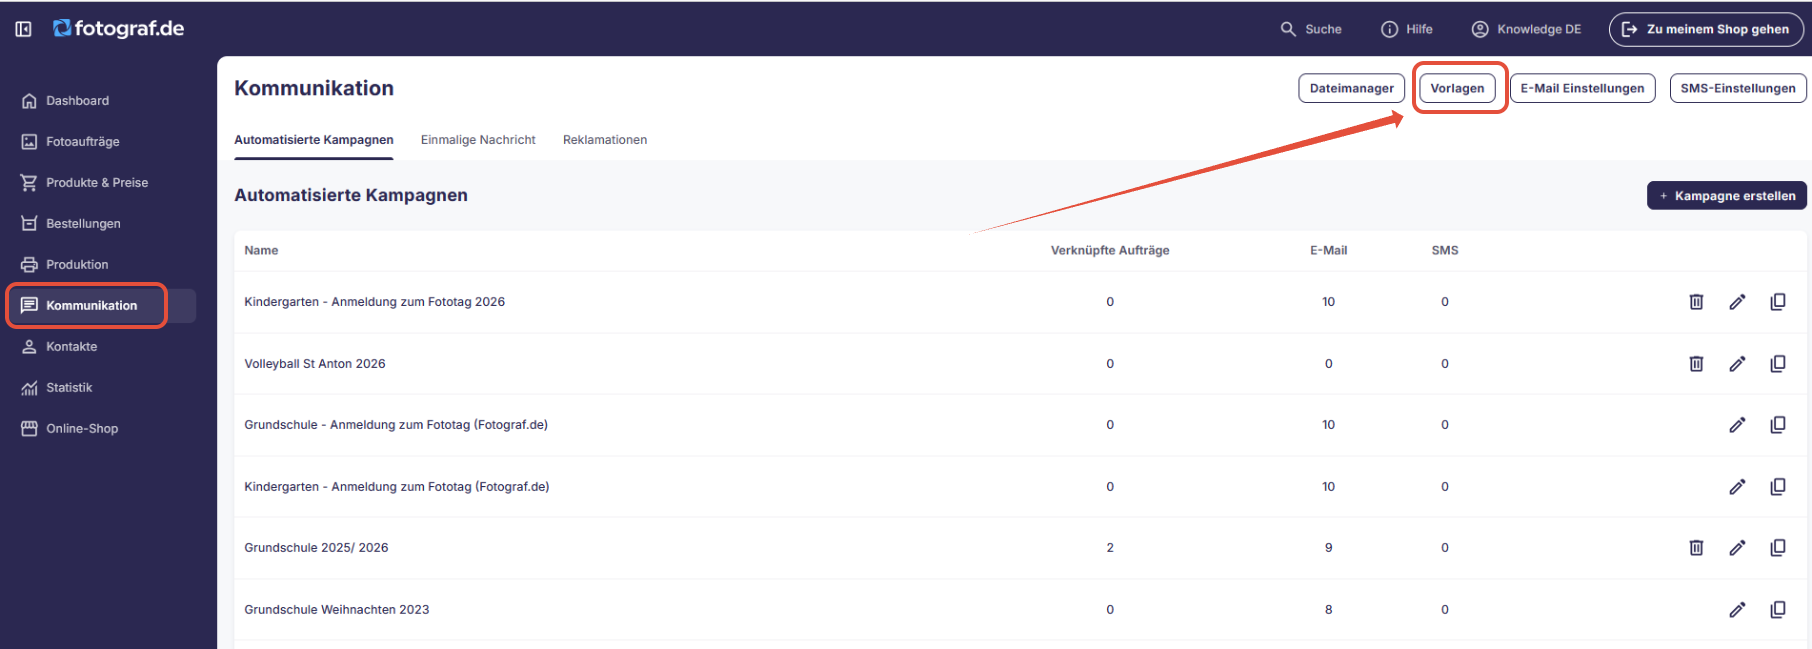Edit Grundschule Anmeldung zum Fototag (Fotograf.de)

point(1737,425)
